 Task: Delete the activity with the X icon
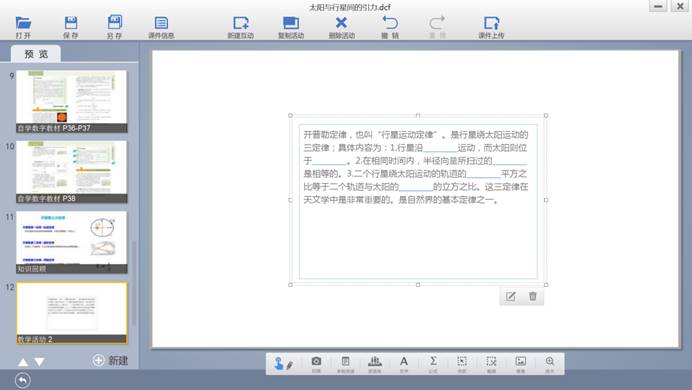click(x=341, y=27)
